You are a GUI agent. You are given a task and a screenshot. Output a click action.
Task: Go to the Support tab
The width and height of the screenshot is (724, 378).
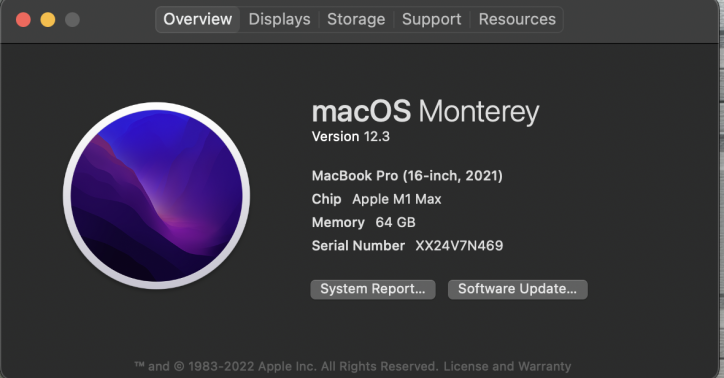(431, 19)
